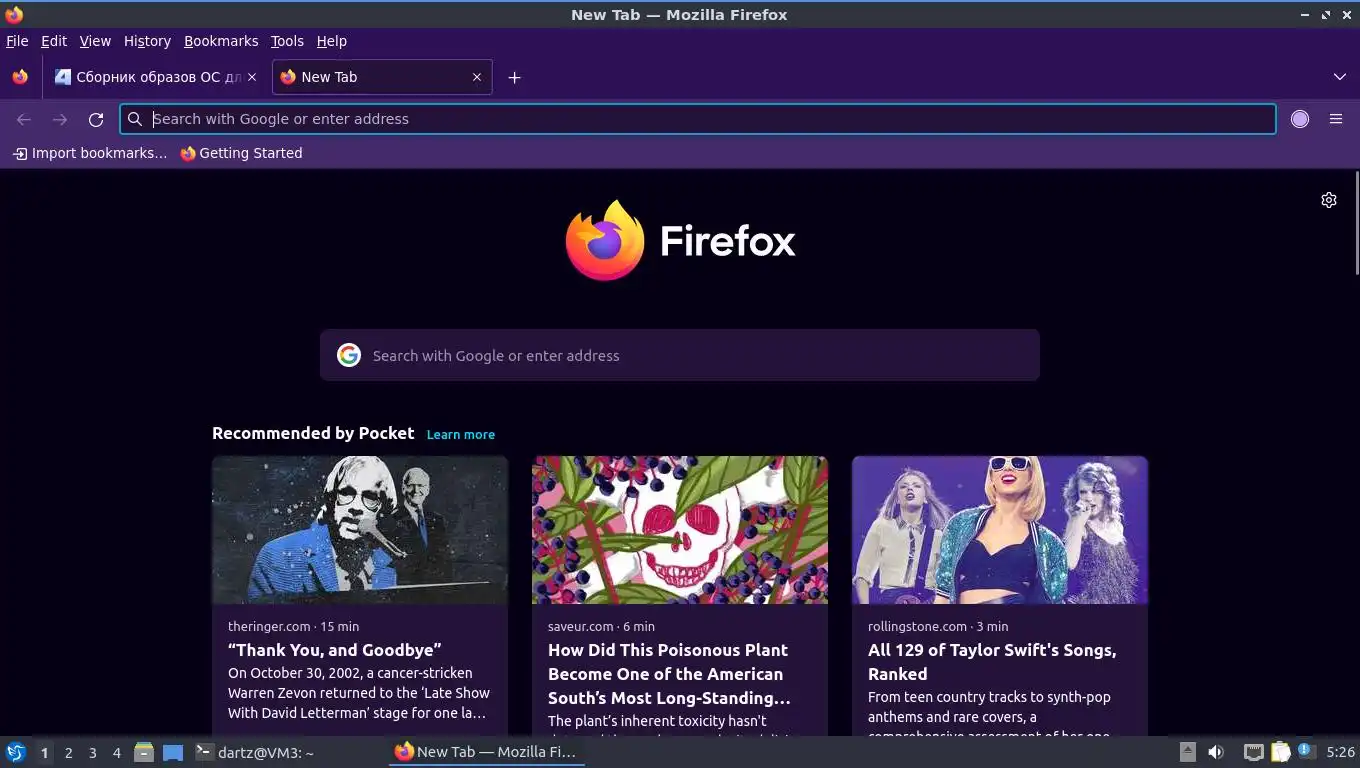
Task: Open a new tab with plus button
Action: [x=514, y=77]
